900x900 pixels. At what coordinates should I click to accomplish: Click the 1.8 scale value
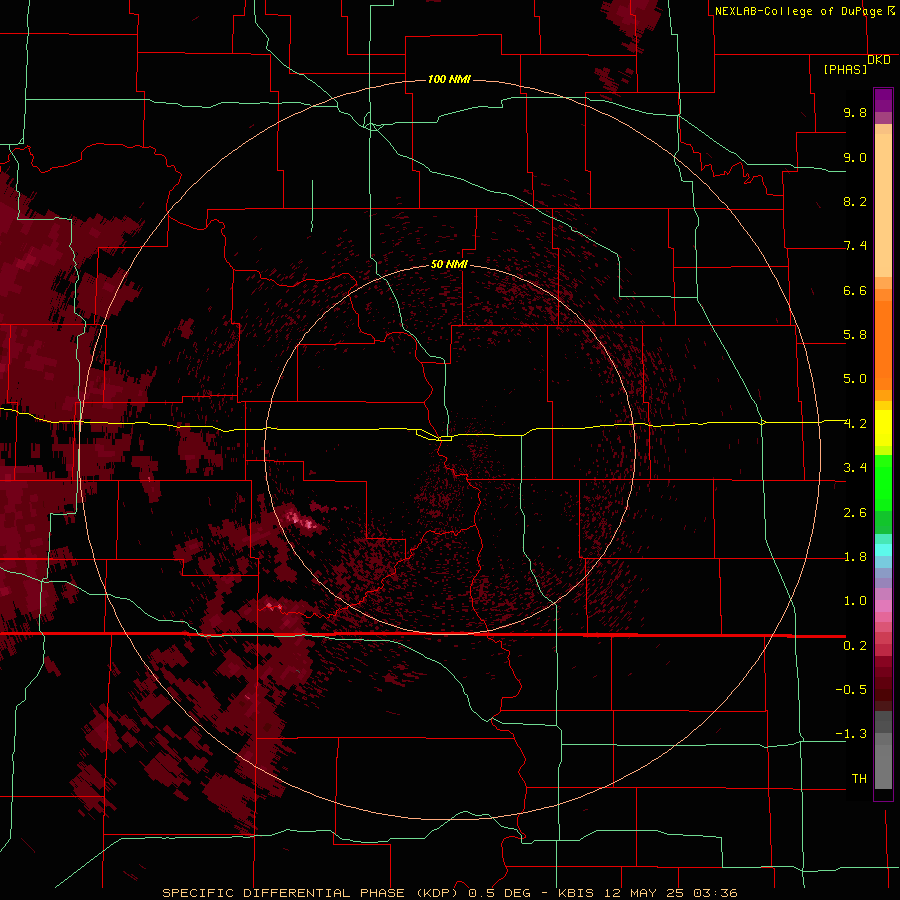[855, 557]
